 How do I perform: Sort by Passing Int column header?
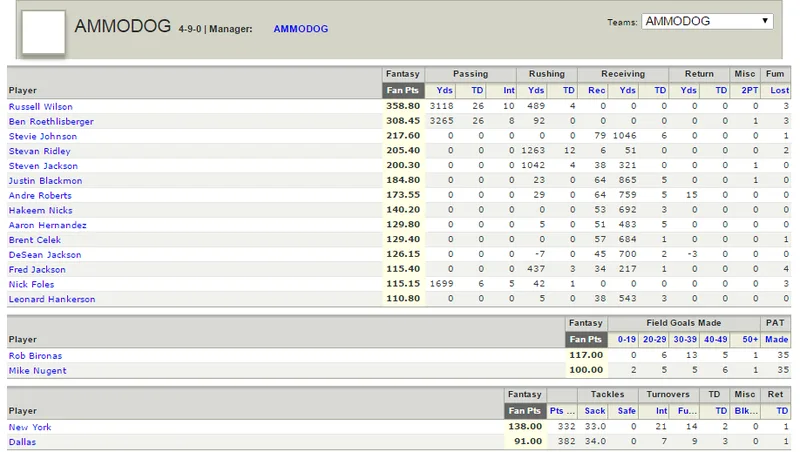509,90
